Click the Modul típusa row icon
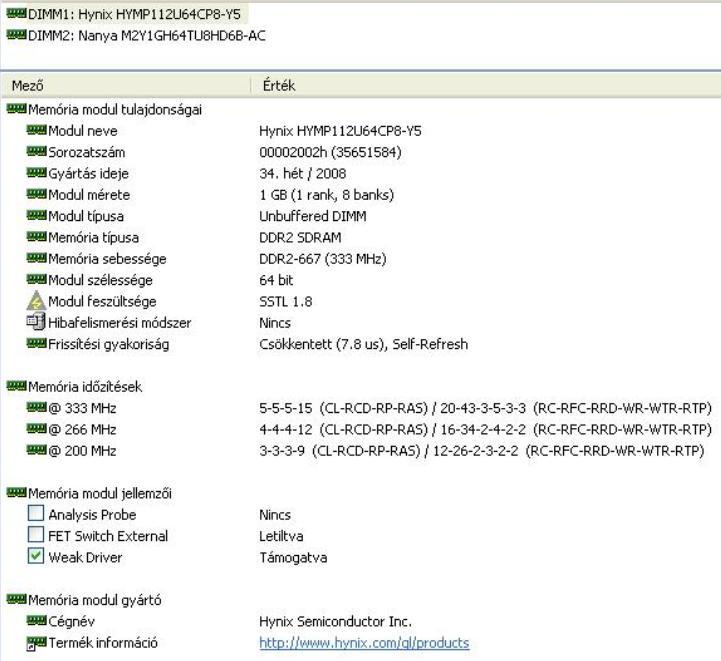This screenshot has height=661, width=721. pos(36,215)
